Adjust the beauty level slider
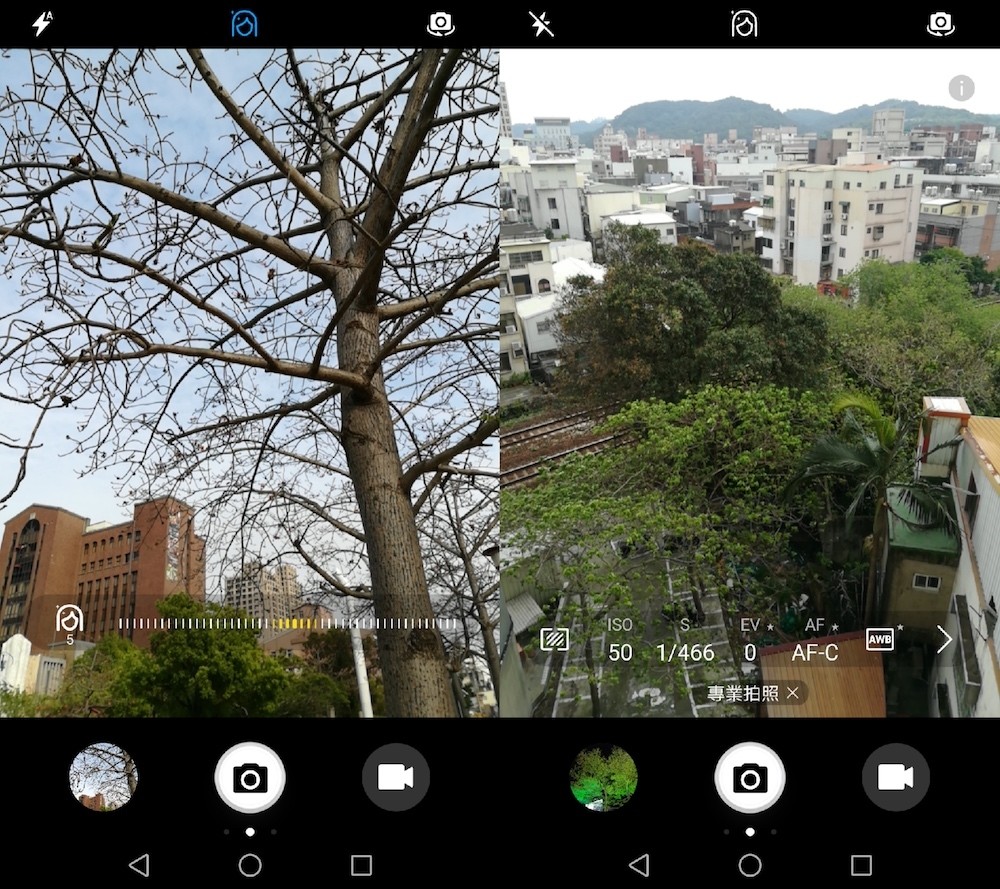Viewport: 1000px width, 889px height. (x=288, y=624)
